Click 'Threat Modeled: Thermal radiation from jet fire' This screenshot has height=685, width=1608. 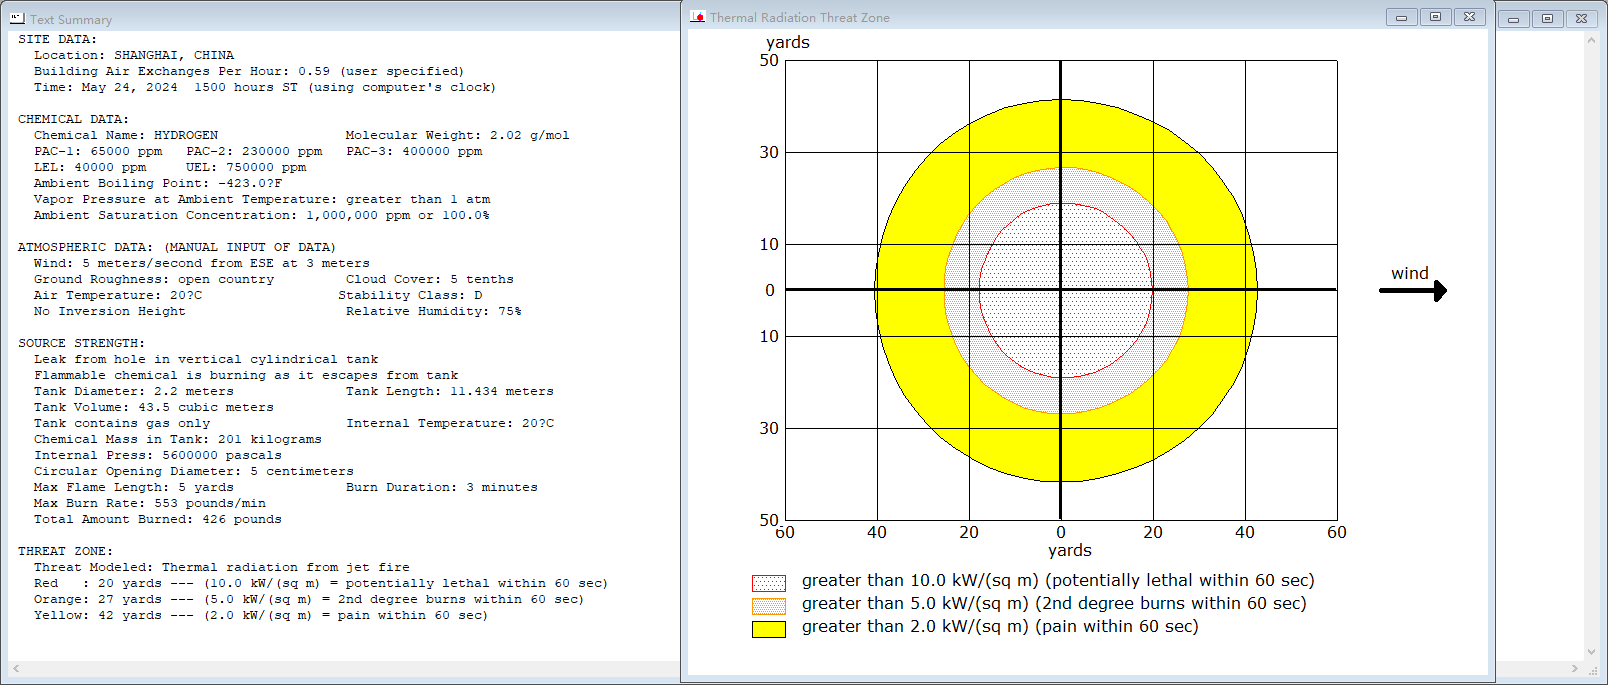[x=222, y=567]
